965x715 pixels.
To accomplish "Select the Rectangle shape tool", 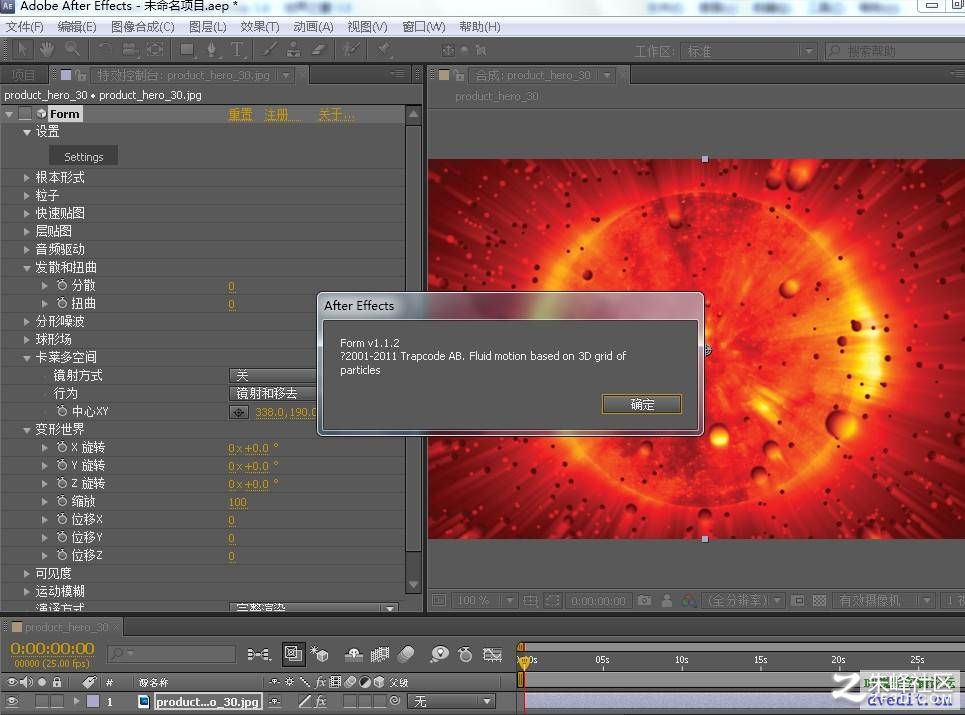I will pos(186,50).
